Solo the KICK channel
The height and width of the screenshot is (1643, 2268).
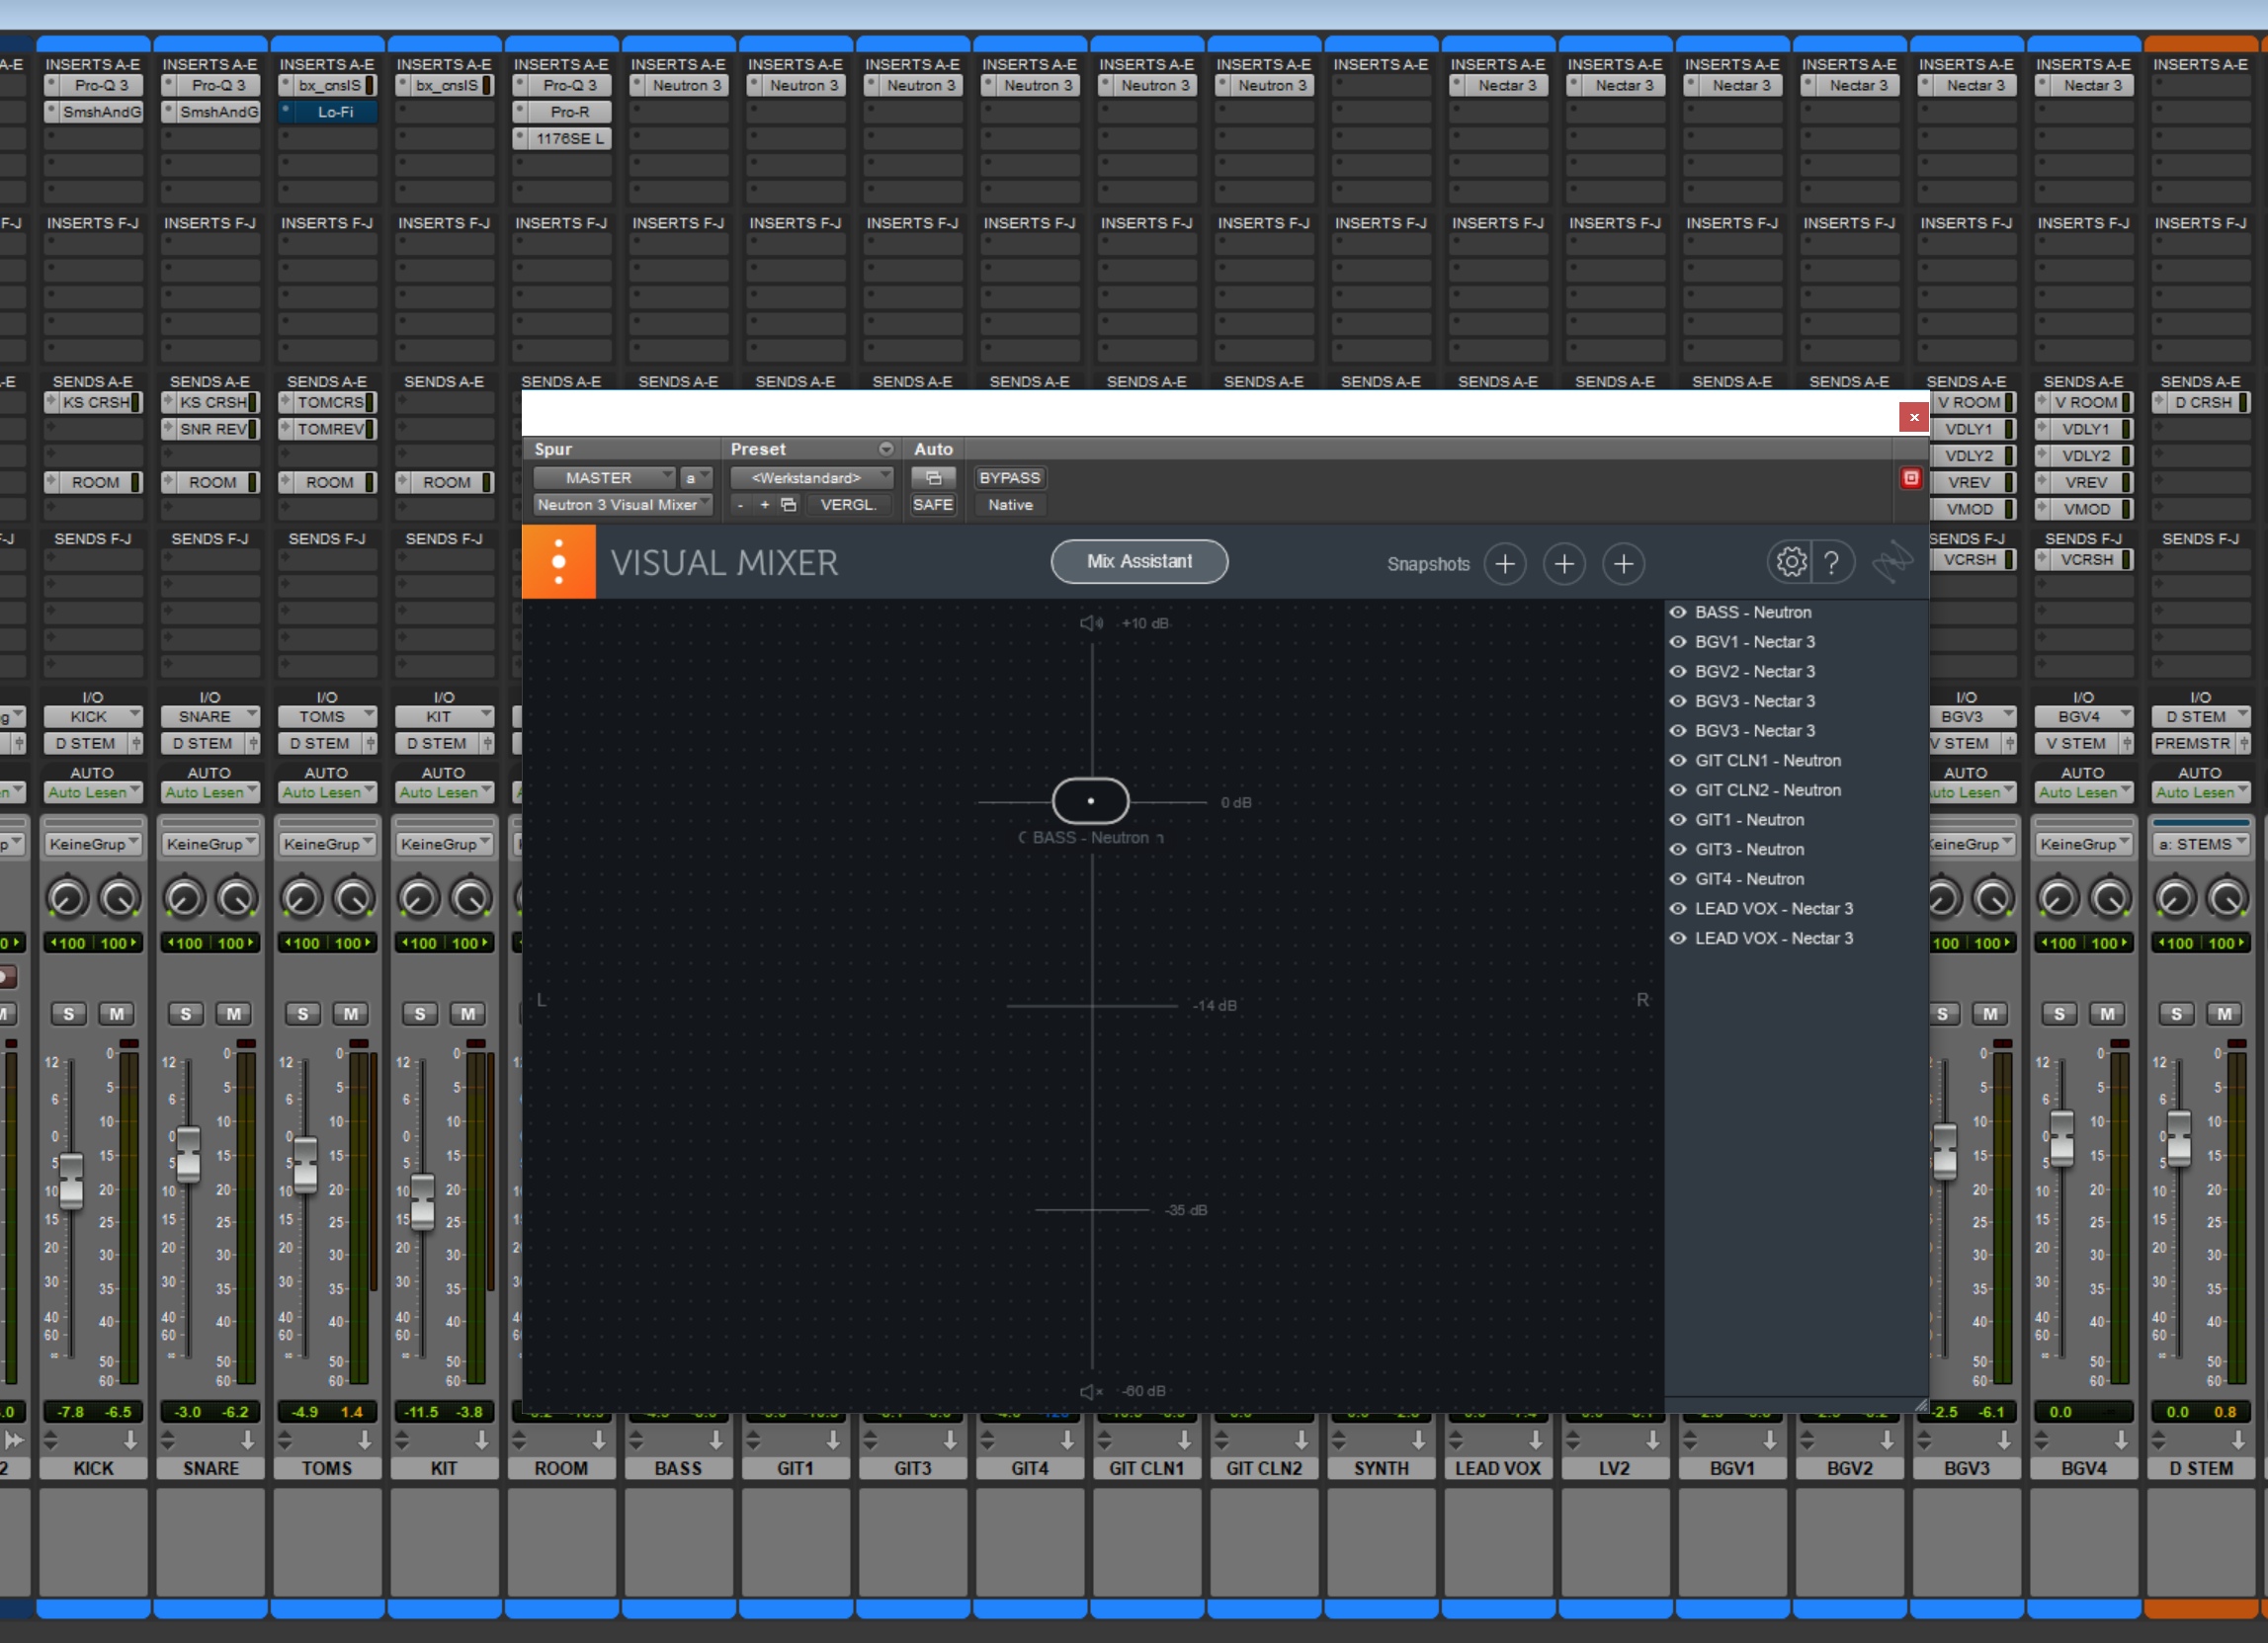coord(68,1013)
